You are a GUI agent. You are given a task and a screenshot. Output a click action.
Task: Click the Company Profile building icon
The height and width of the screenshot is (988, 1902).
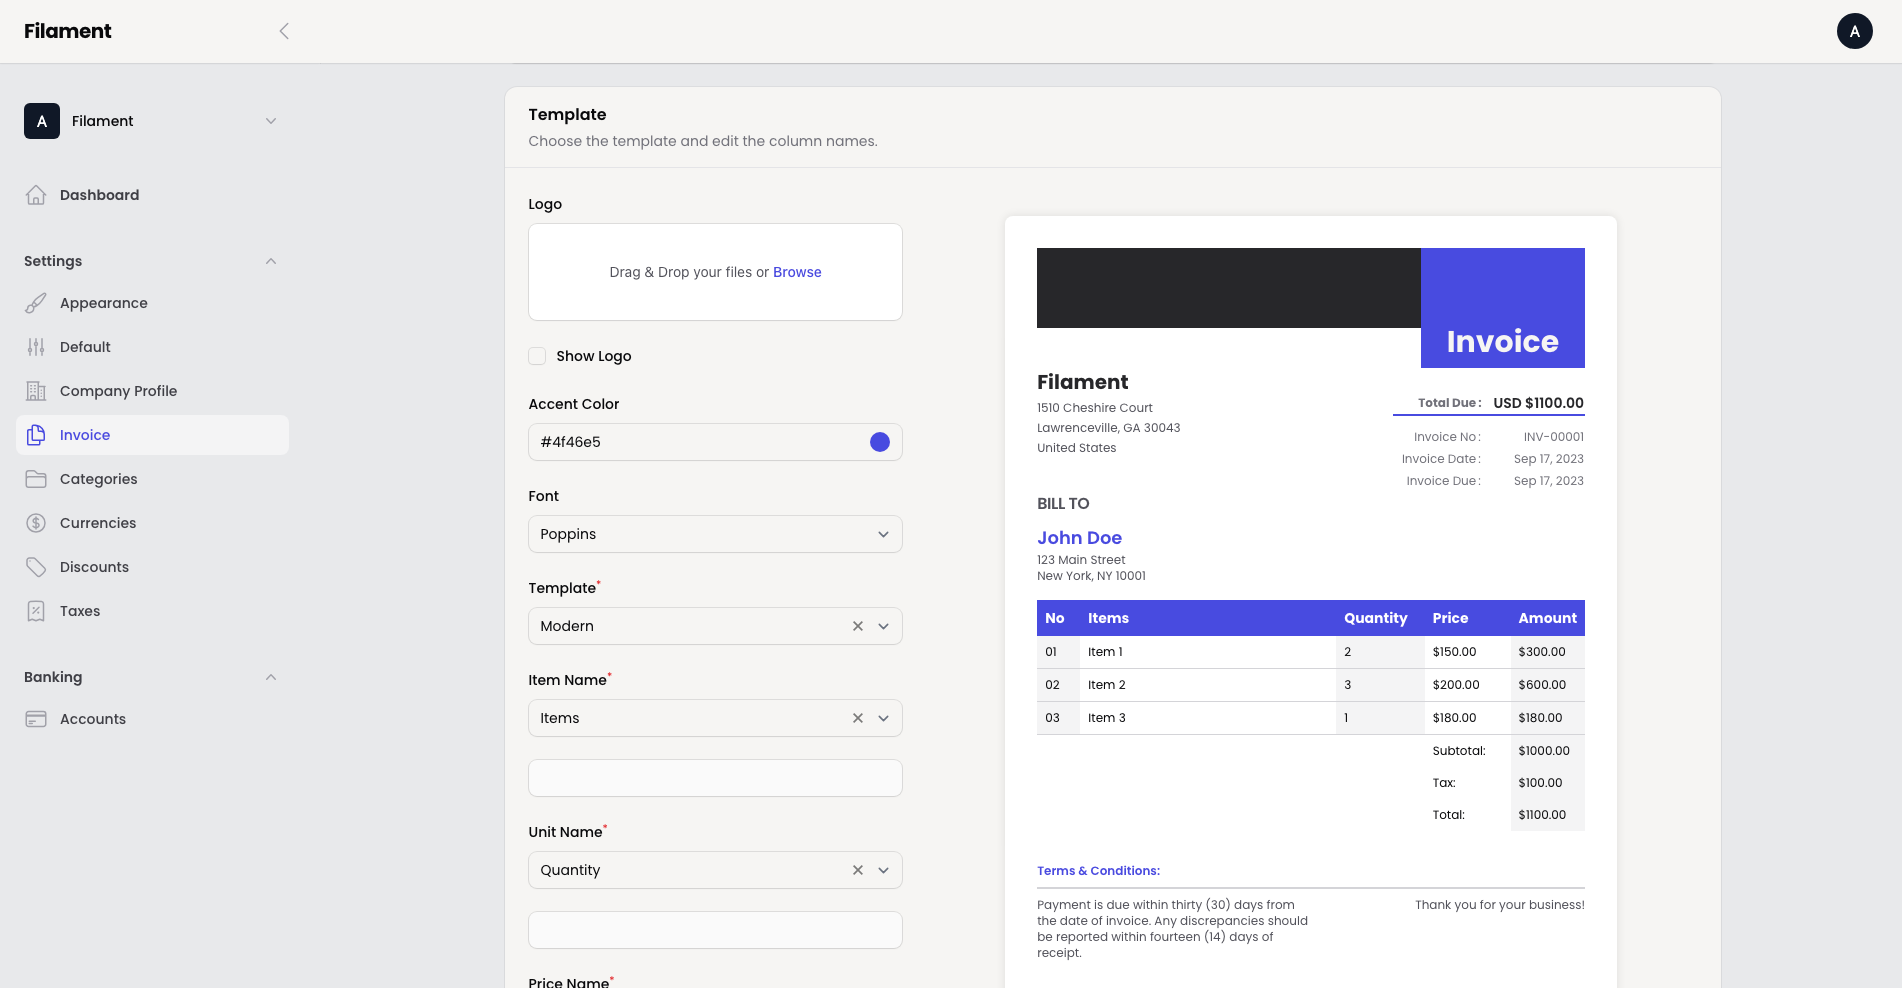[x=36, y=391]
